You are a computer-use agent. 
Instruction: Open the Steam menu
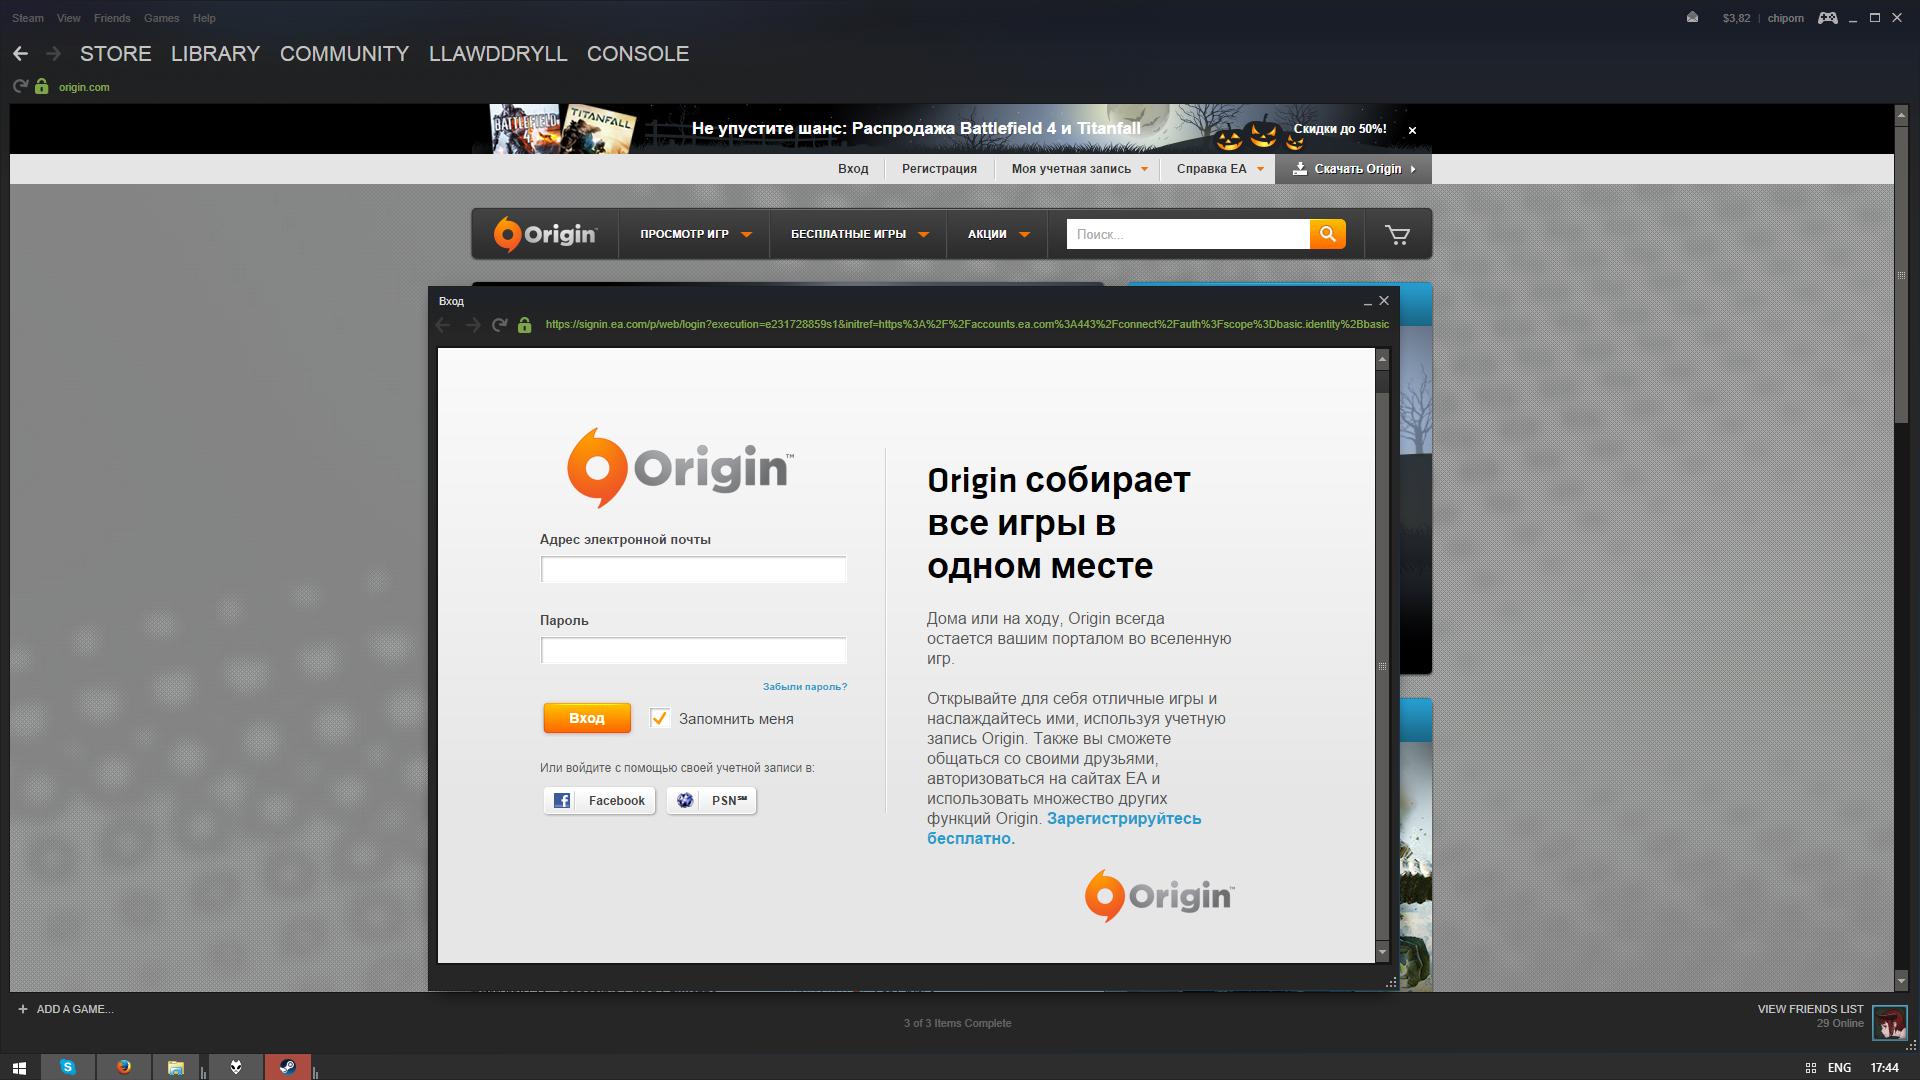point(28,18)
